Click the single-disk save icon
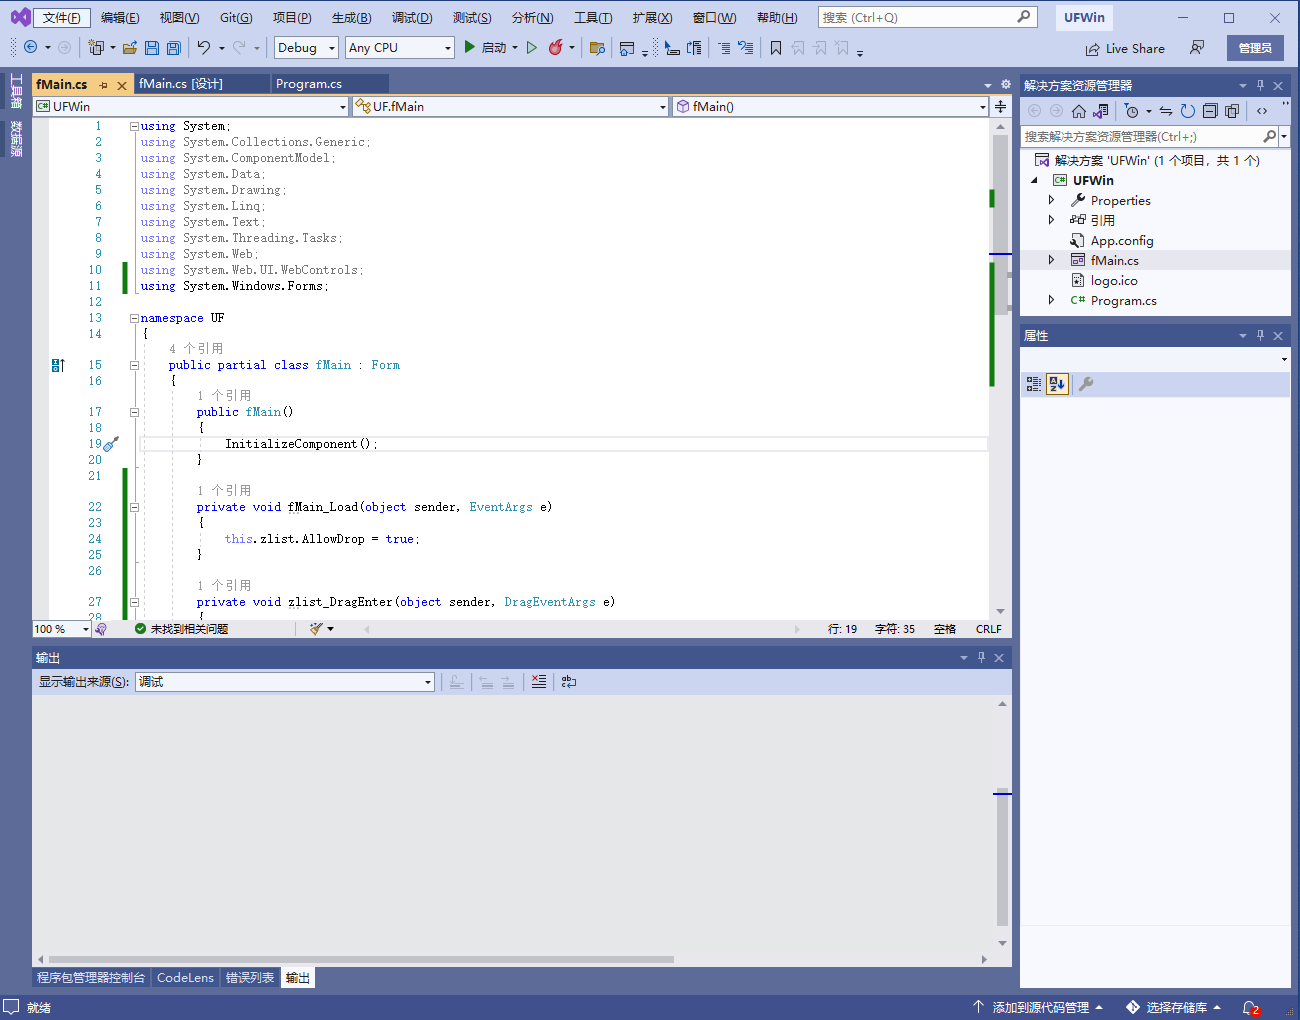 (x=152, y=47)
